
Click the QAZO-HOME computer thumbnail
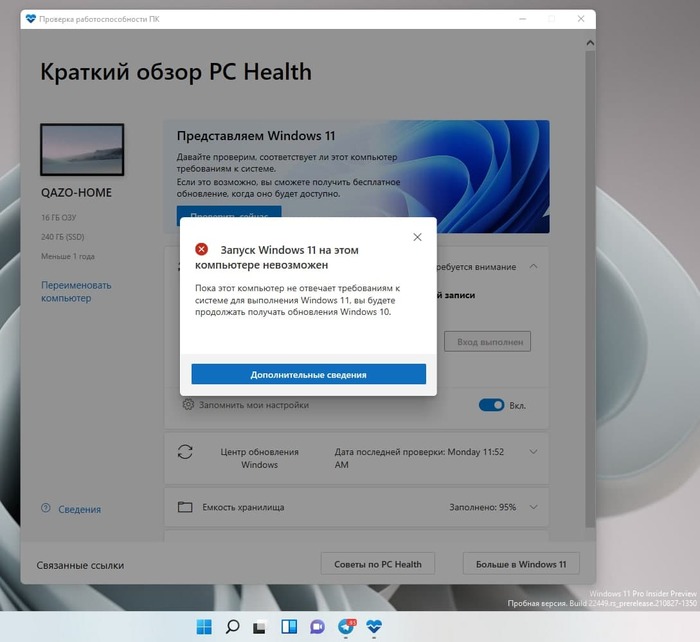tap(82, 150)
